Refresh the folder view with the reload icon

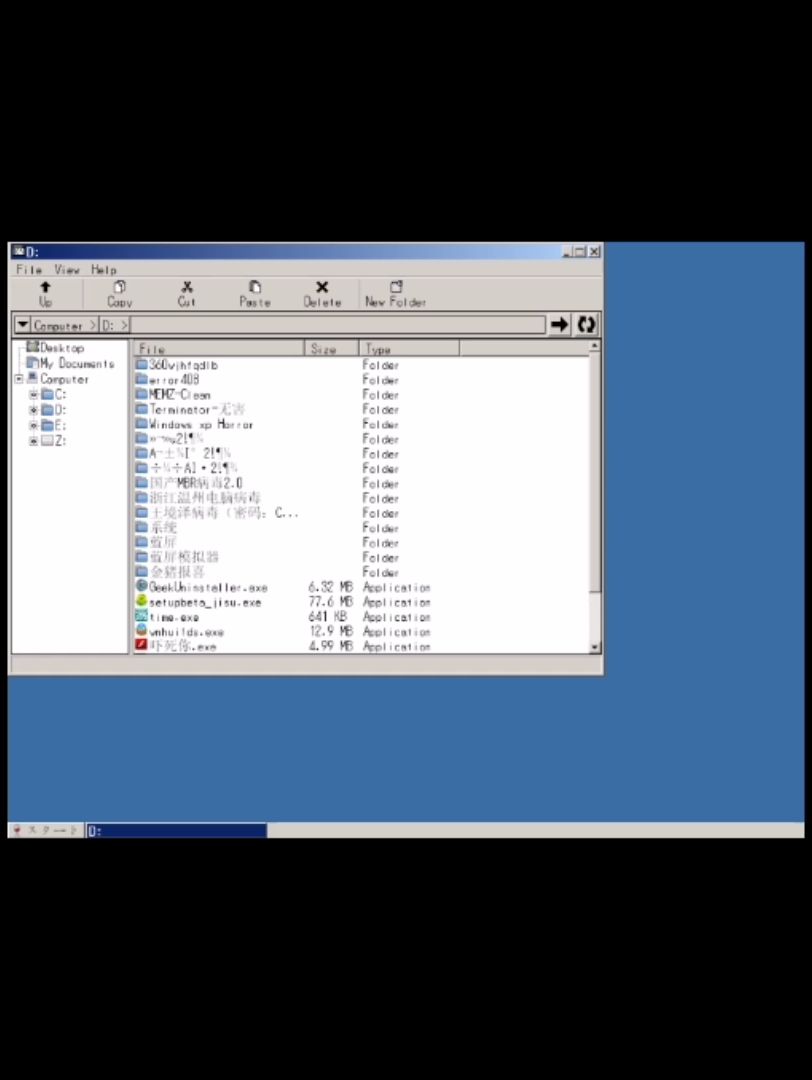pos(586,324)
